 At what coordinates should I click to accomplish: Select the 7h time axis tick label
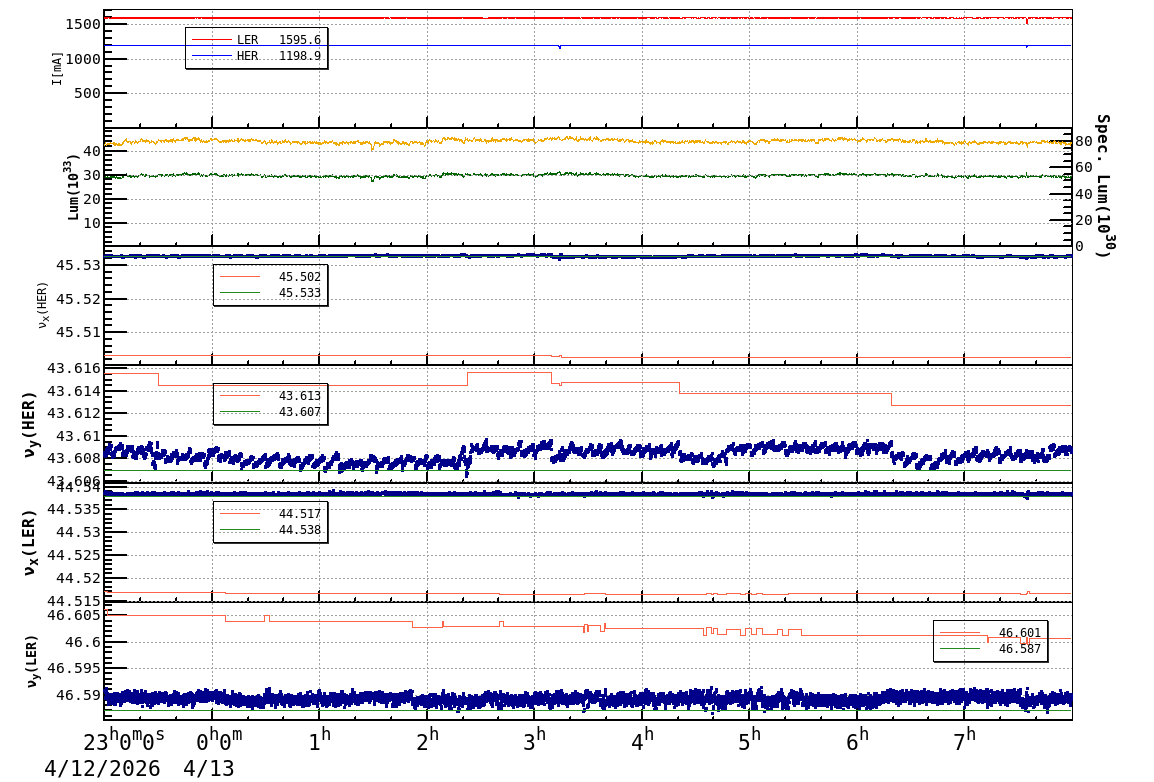coord(965,740)
